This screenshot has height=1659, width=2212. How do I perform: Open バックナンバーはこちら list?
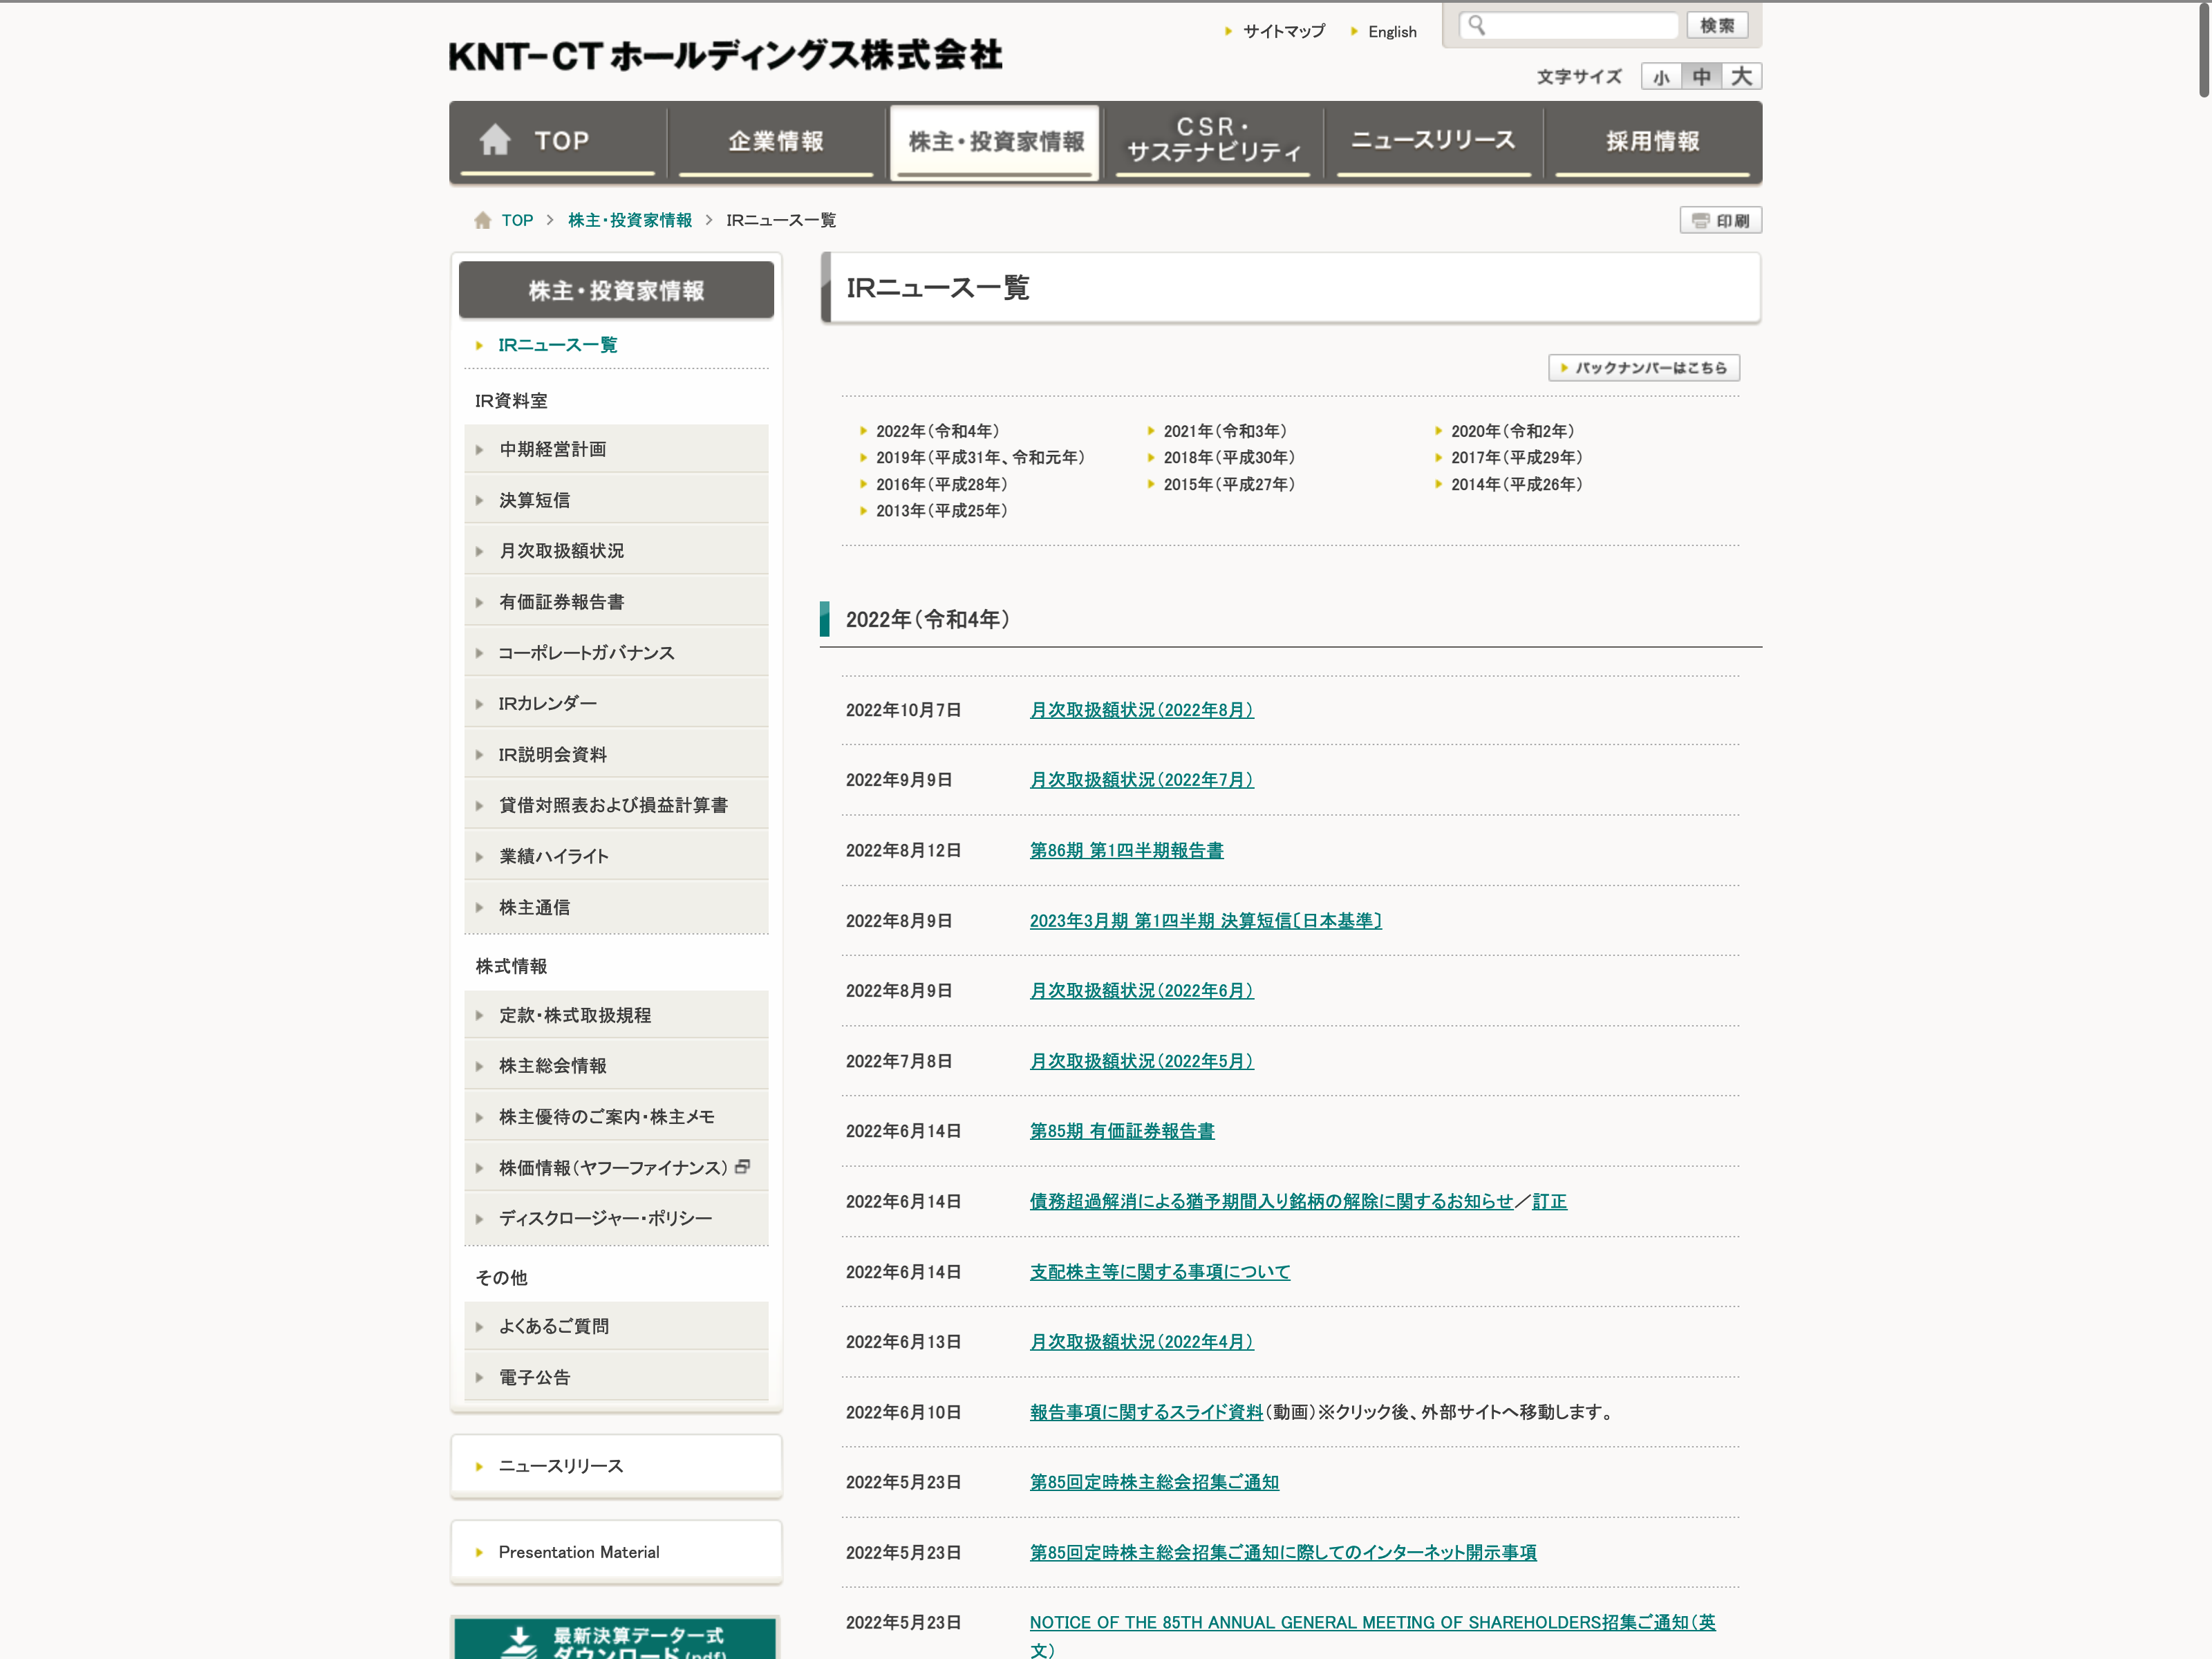click(x=1643, y=368)
